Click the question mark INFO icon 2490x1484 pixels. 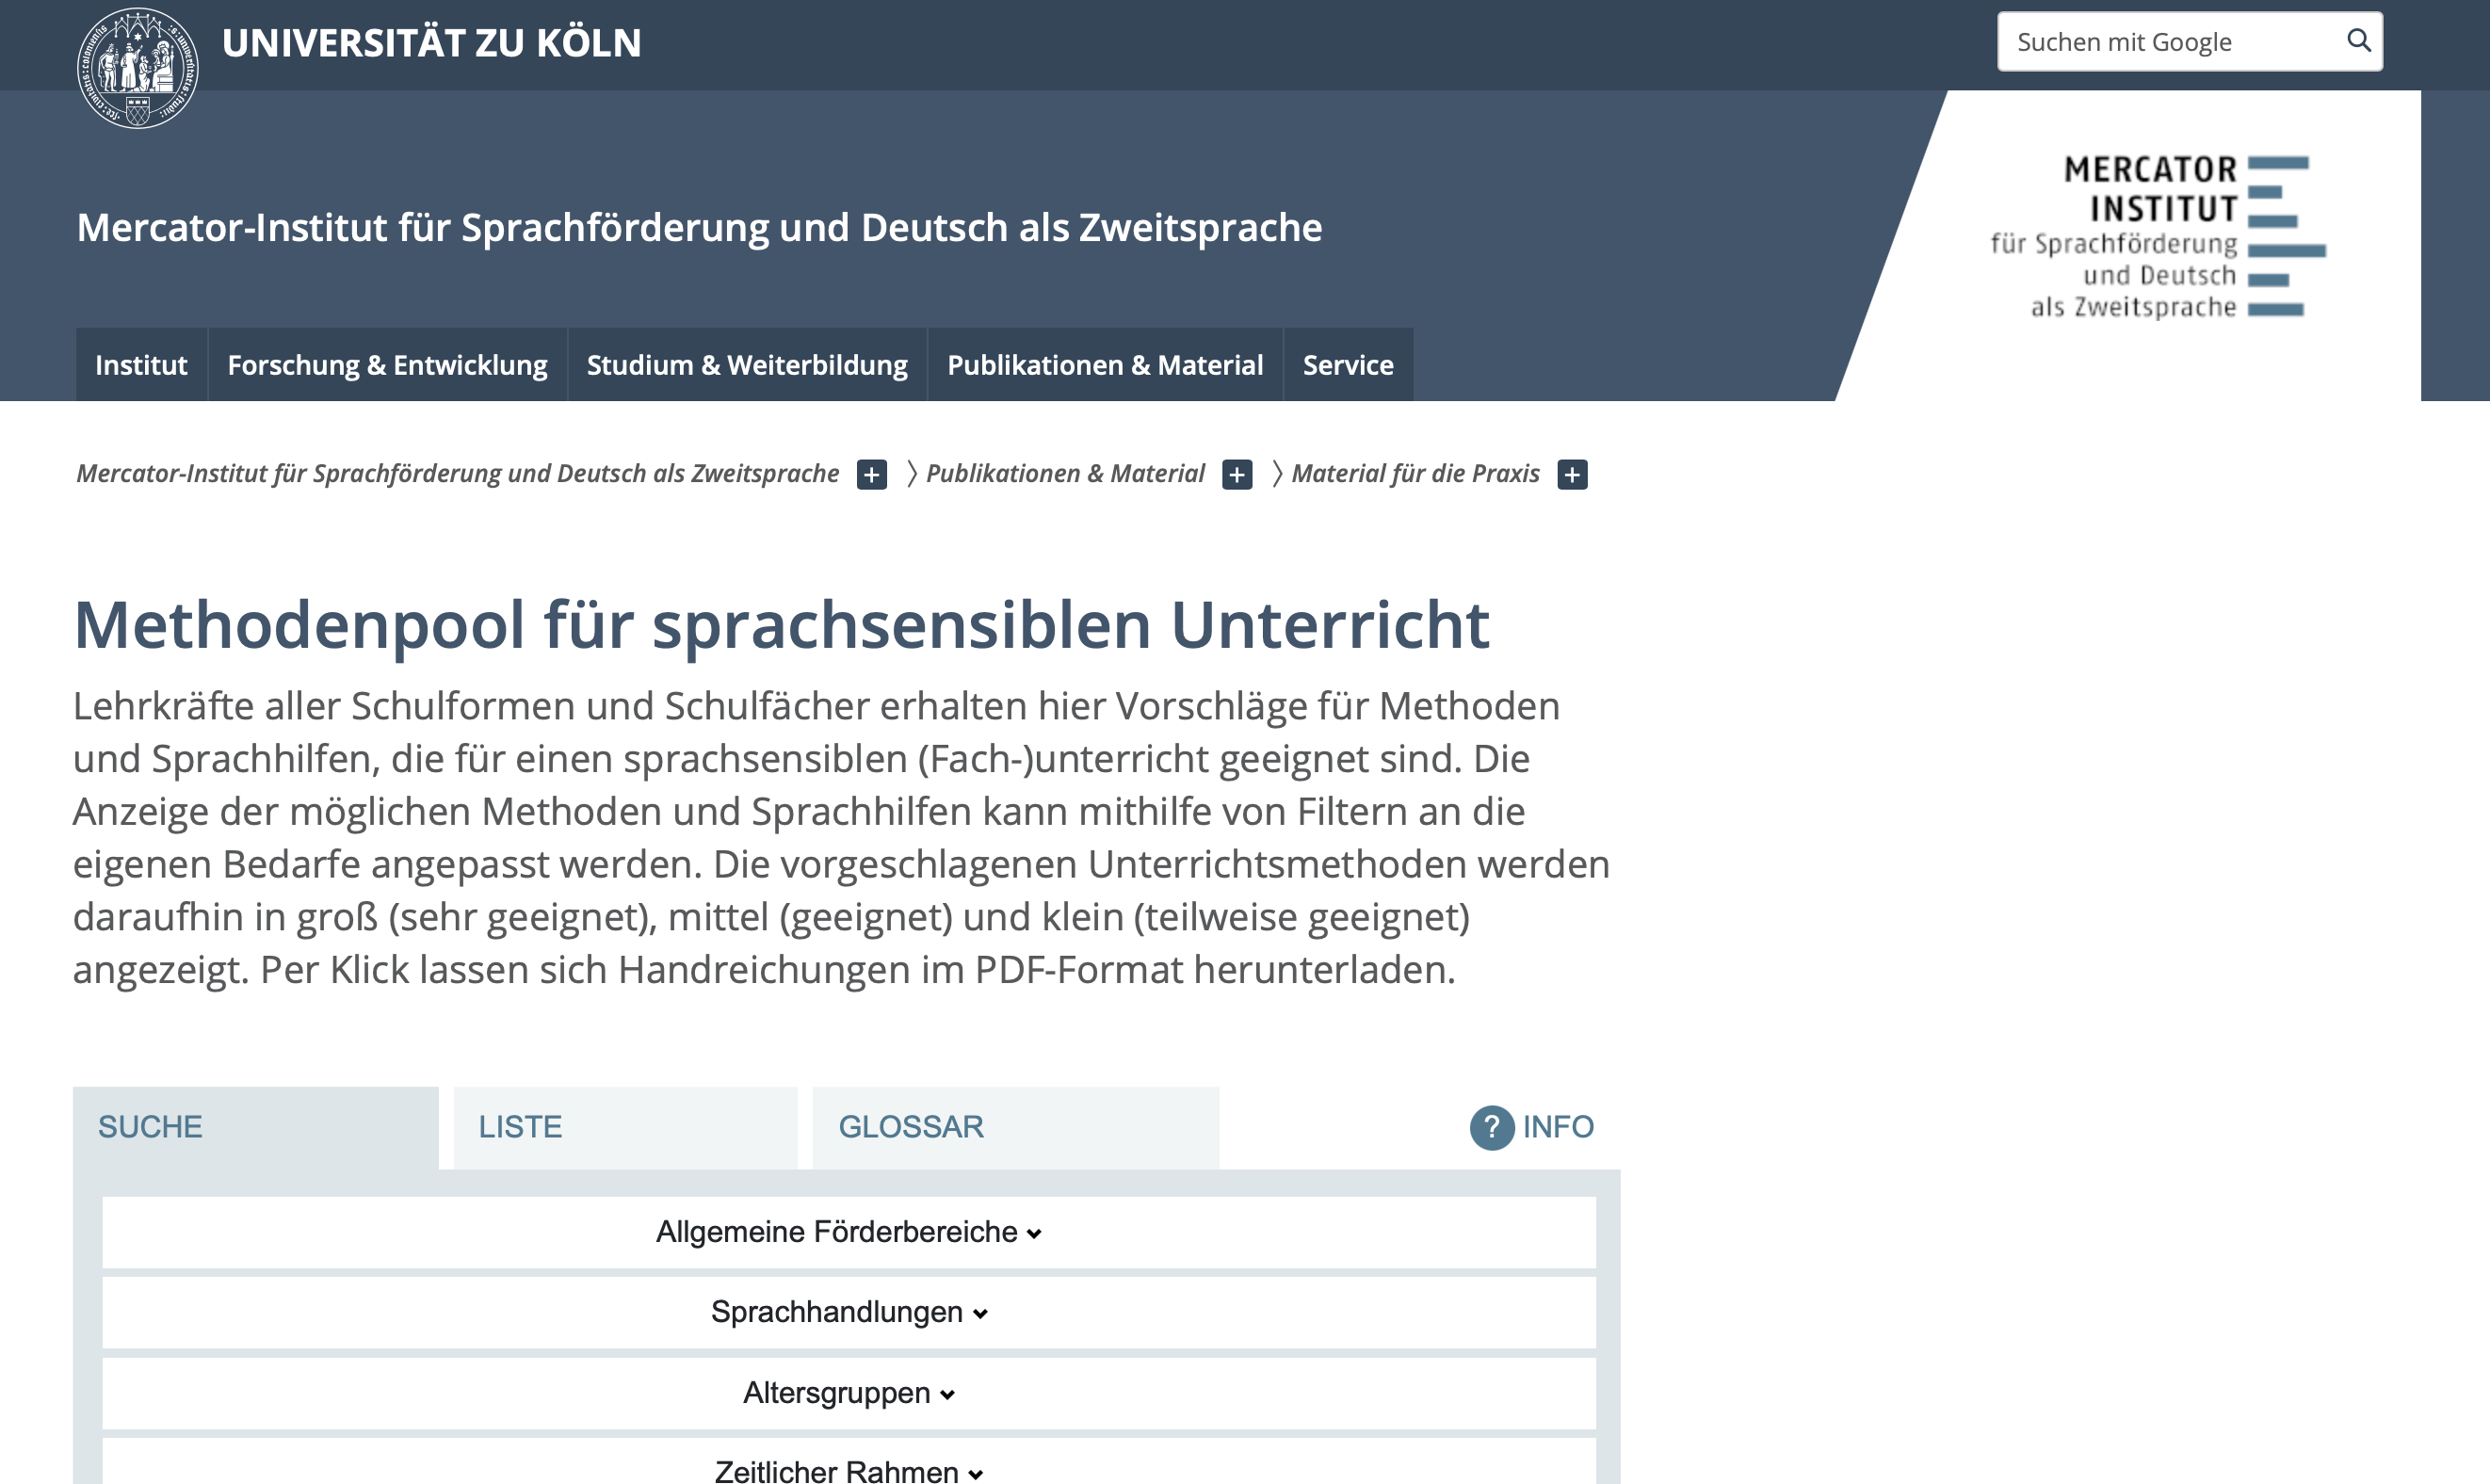pos(1491,1127)
